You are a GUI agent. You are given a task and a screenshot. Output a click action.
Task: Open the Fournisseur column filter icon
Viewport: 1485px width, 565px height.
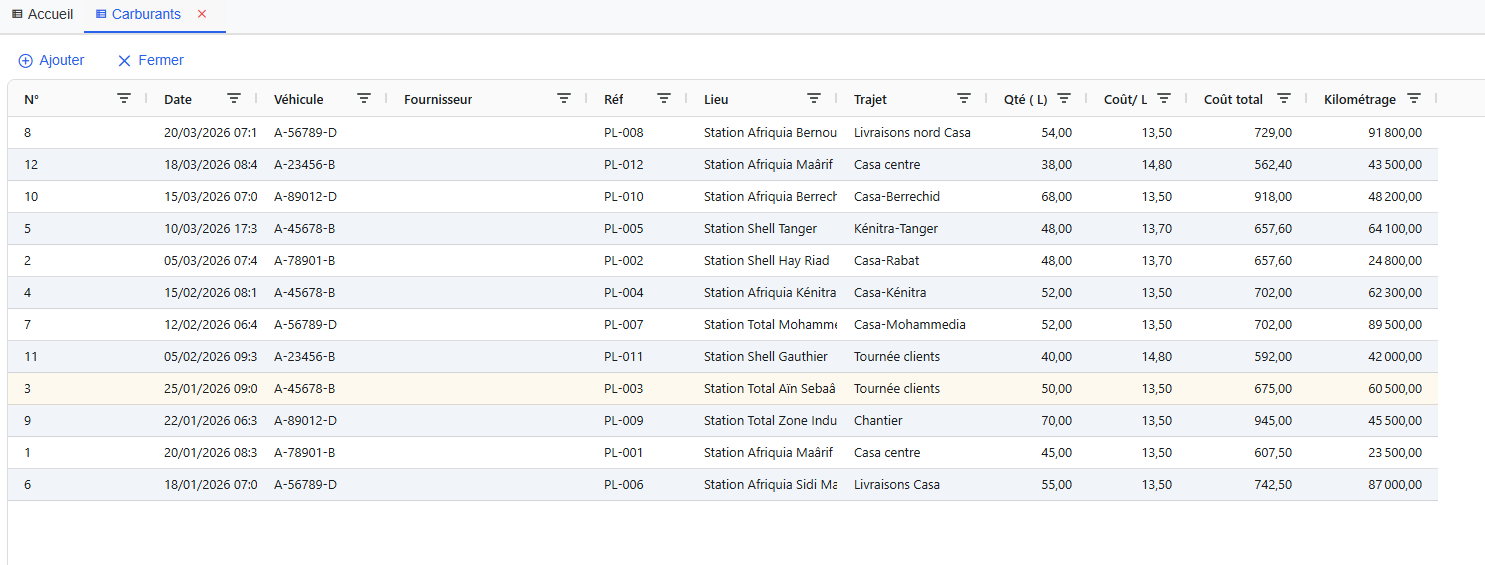click(564, 98)
